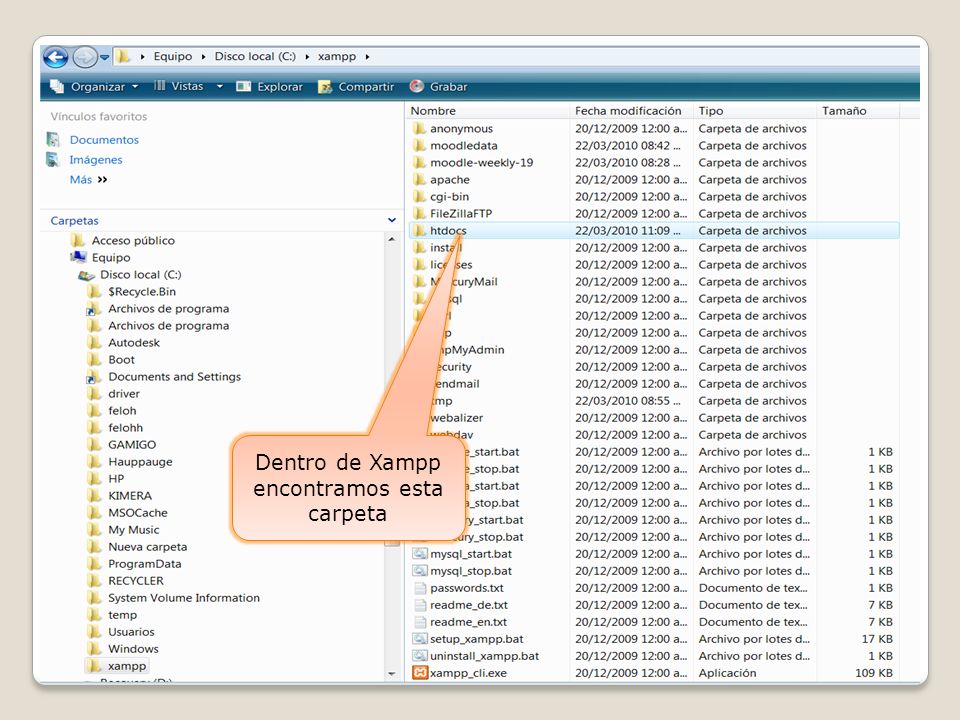Select the mysql_stop.bat file icon
This screenshot has height=720, width=960.
[x=419, y=571]
